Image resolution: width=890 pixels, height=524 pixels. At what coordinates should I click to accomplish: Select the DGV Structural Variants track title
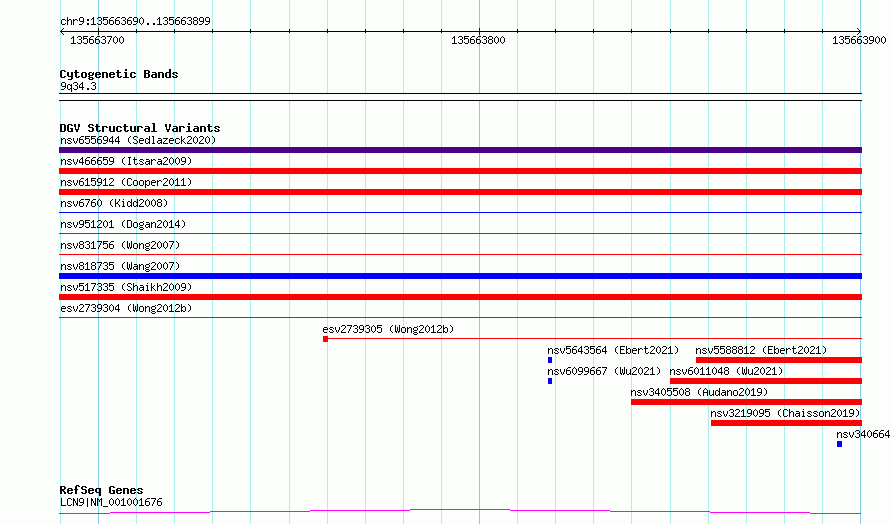(x=140, y=128)
